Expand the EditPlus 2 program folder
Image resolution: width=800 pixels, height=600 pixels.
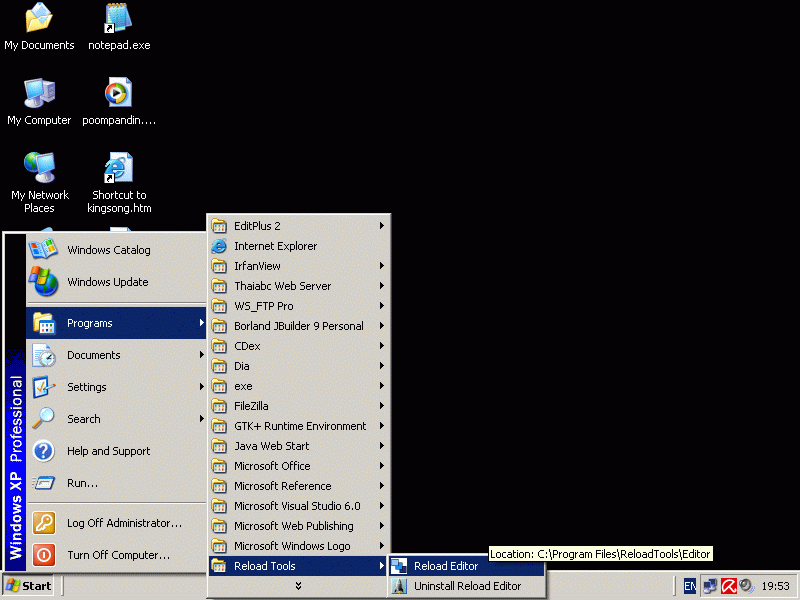coord(257,226)
